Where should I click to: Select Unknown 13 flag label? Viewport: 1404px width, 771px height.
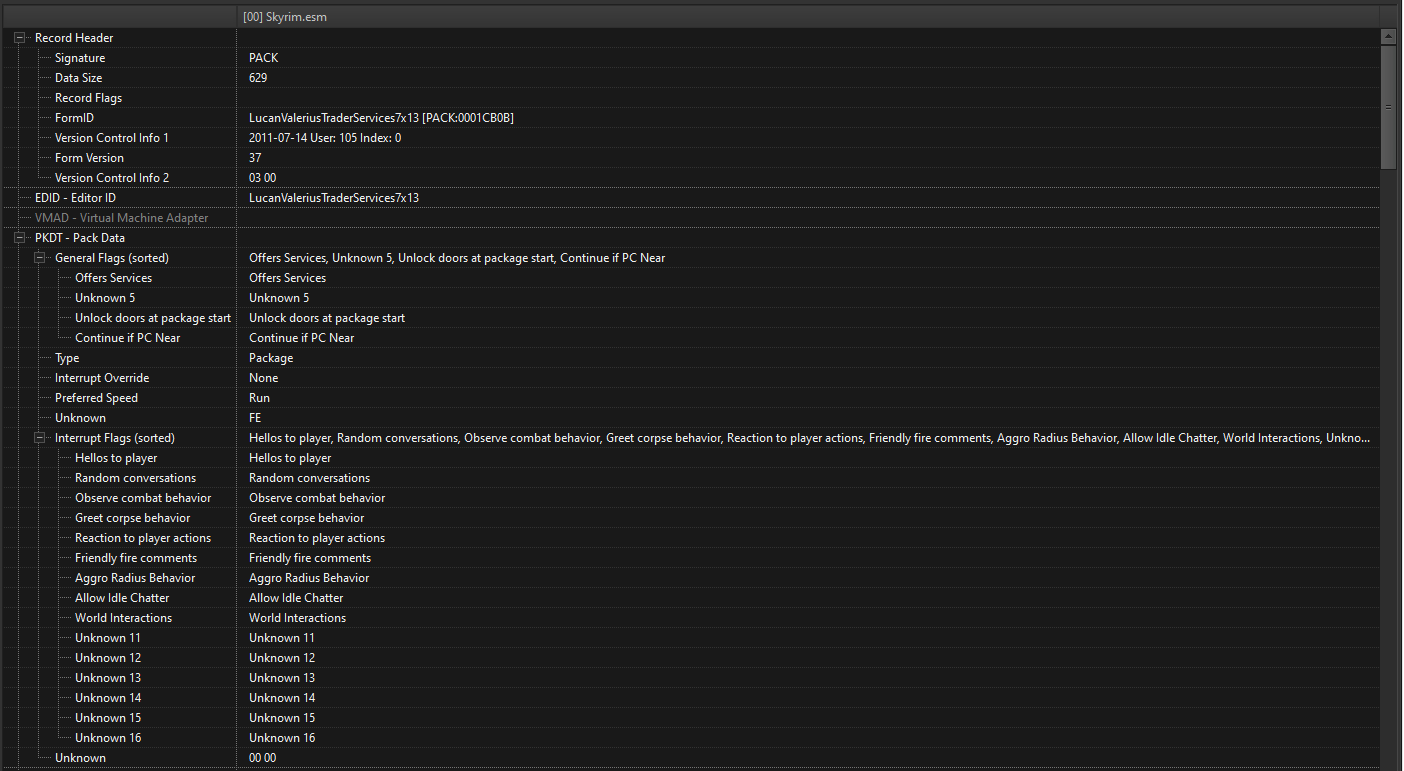(108, 678)
